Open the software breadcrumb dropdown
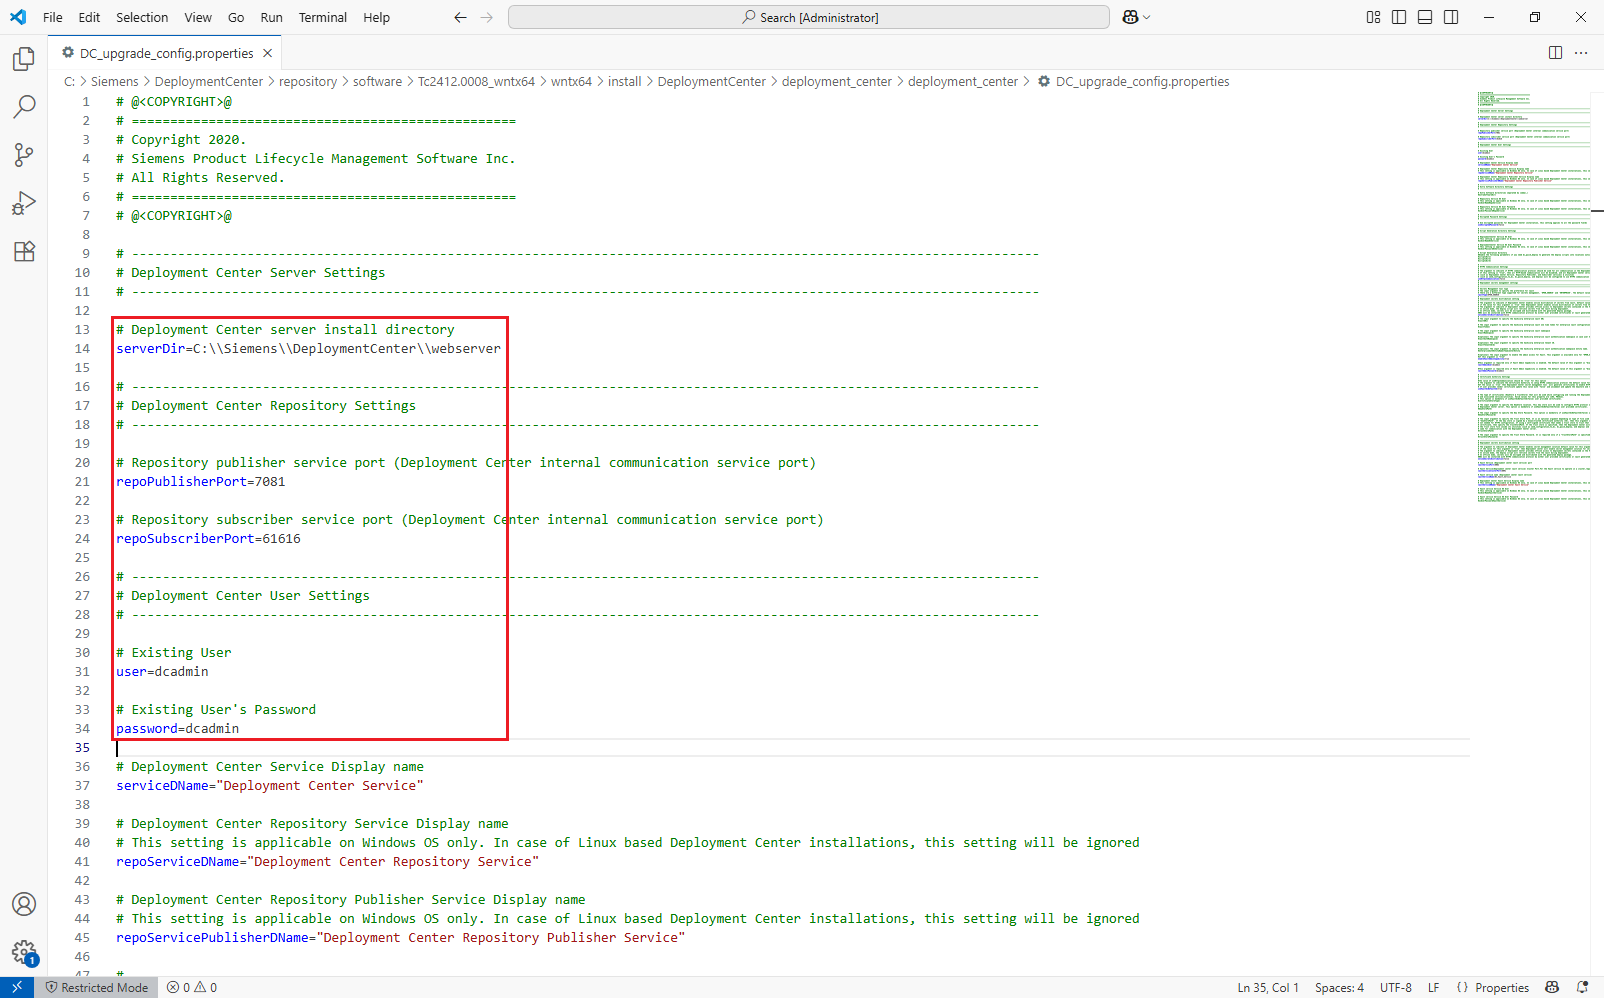The width and height of the screenshot is (1604, 998). tap(378, 81)
